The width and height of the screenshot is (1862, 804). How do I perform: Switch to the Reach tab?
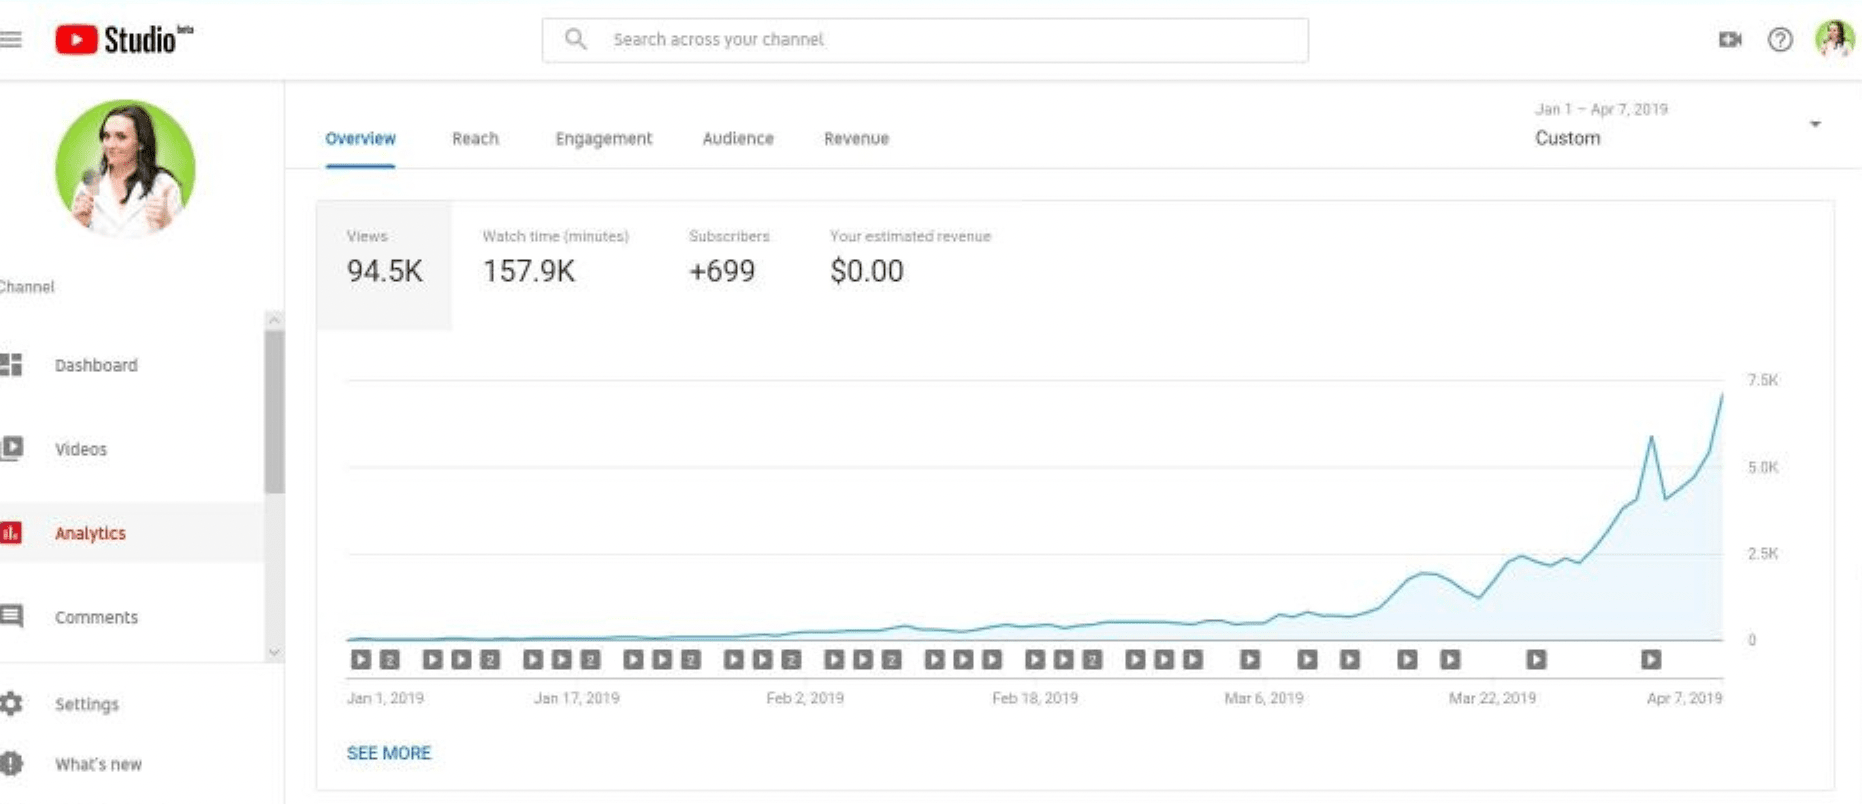pyautogui.click(x=475, y=139)
